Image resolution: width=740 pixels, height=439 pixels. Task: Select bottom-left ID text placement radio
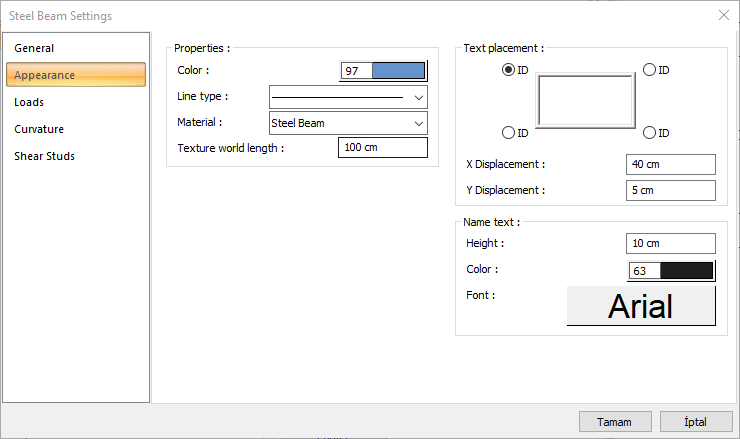point(509,133)
